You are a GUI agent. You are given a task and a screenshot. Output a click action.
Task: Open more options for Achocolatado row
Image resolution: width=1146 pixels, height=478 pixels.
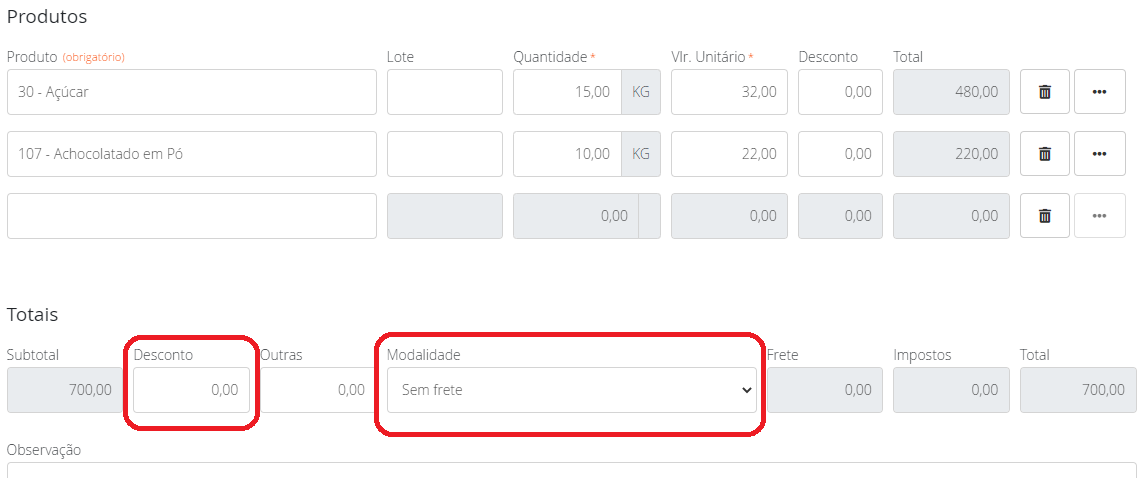(1099, 154)
